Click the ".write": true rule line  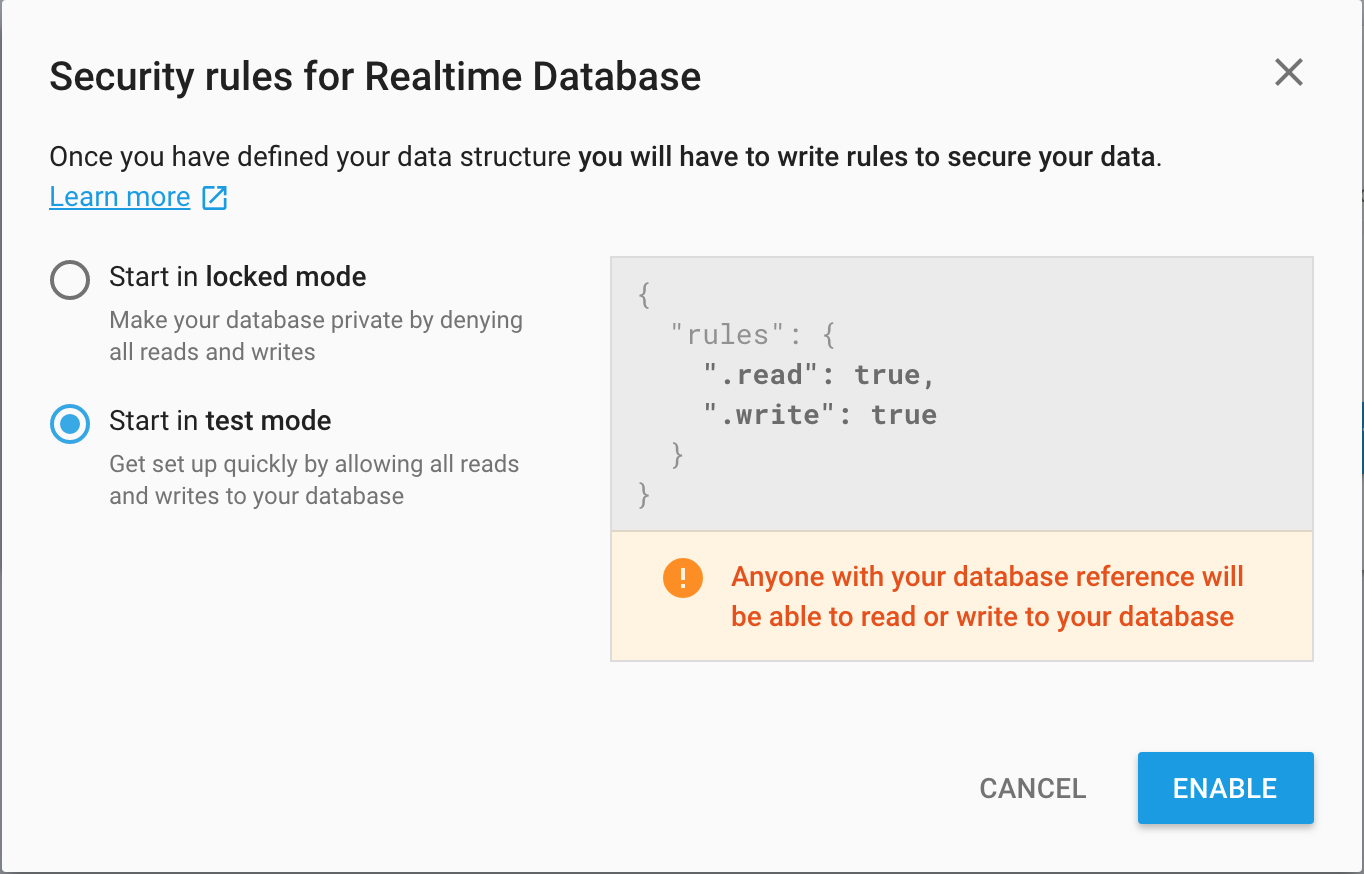coord(820,415)
